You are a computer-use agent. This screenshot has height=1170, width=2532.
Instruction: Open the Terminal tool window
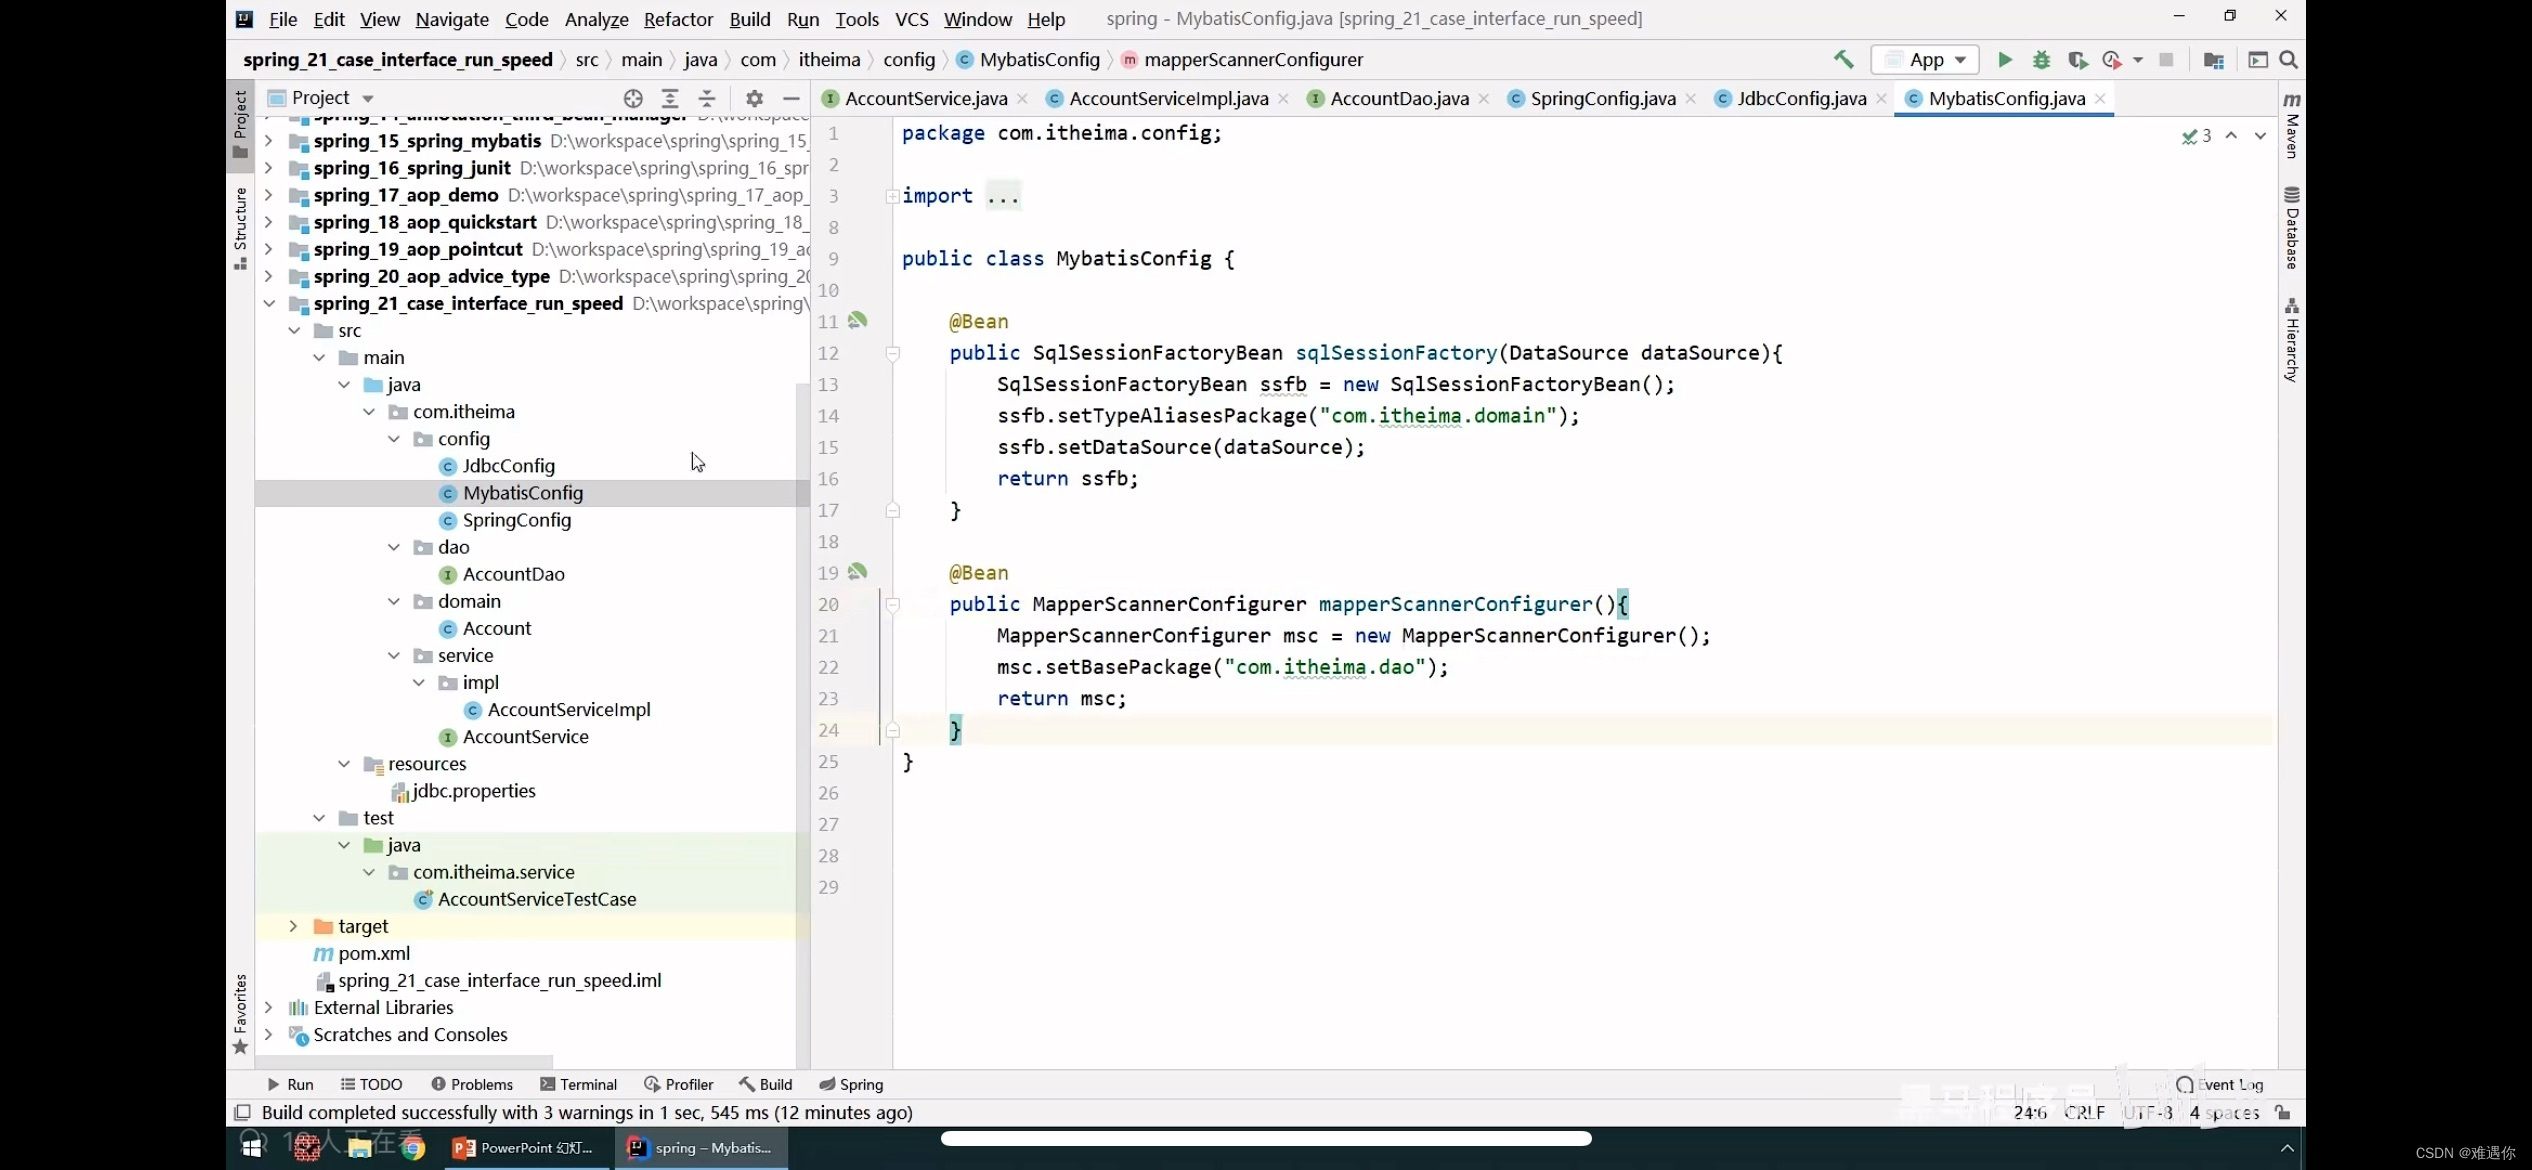(578, 1084)
